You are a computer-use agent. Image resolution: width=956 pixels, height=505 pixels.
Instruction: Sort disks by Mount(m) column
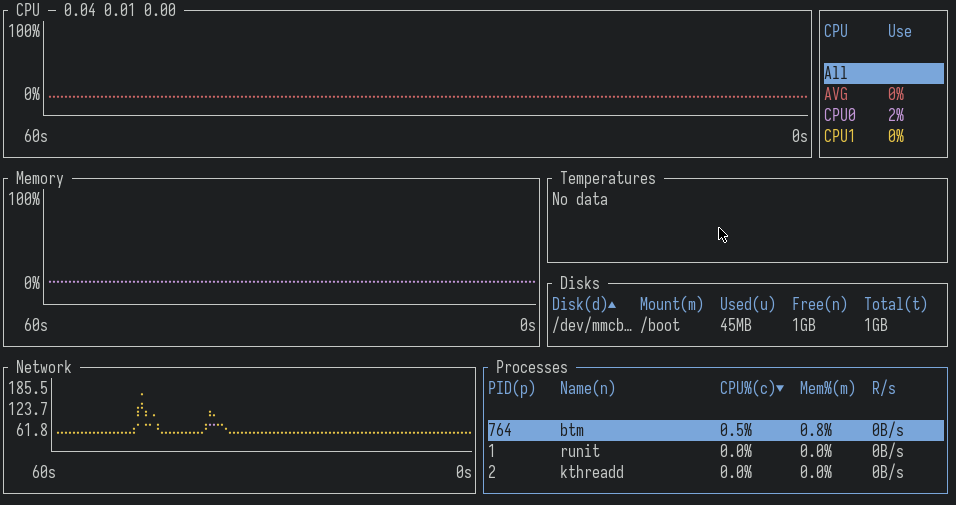pos(671,304)
